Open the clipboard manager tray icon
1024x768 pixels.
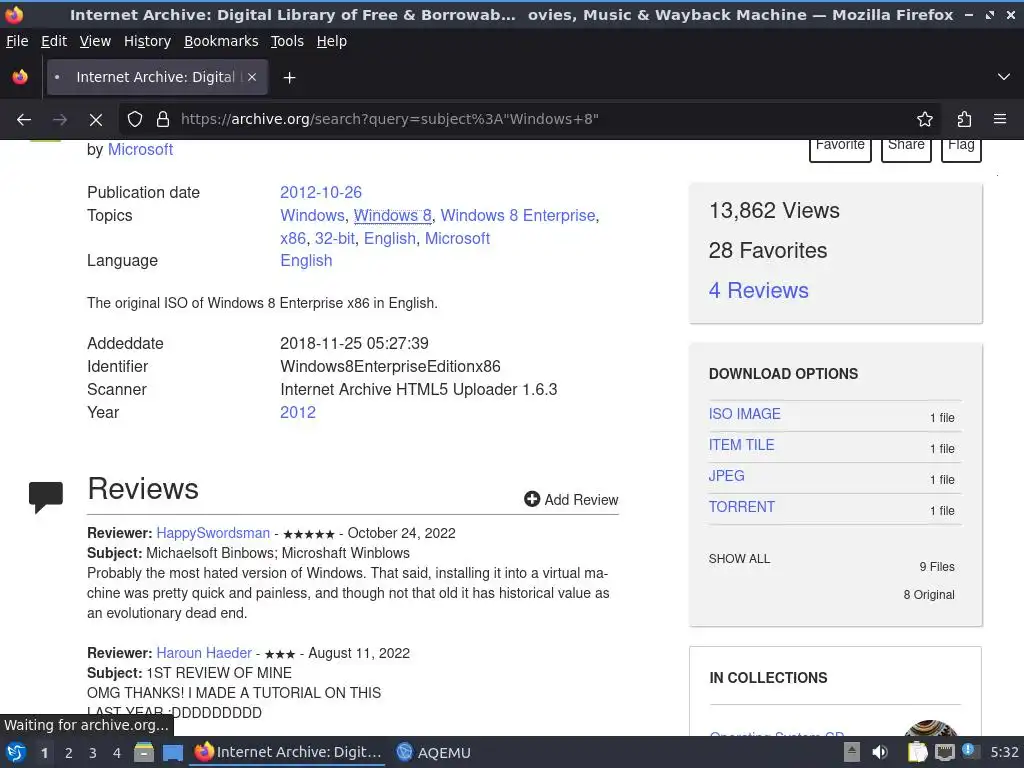tap(917, 752)
